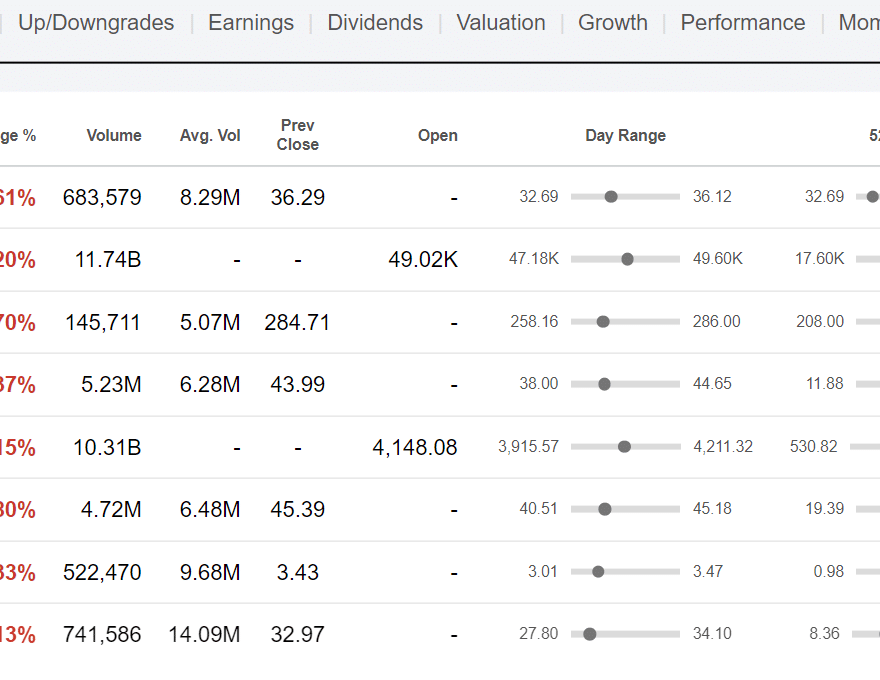
Task: Select day high 286.00
Action: 717,321
